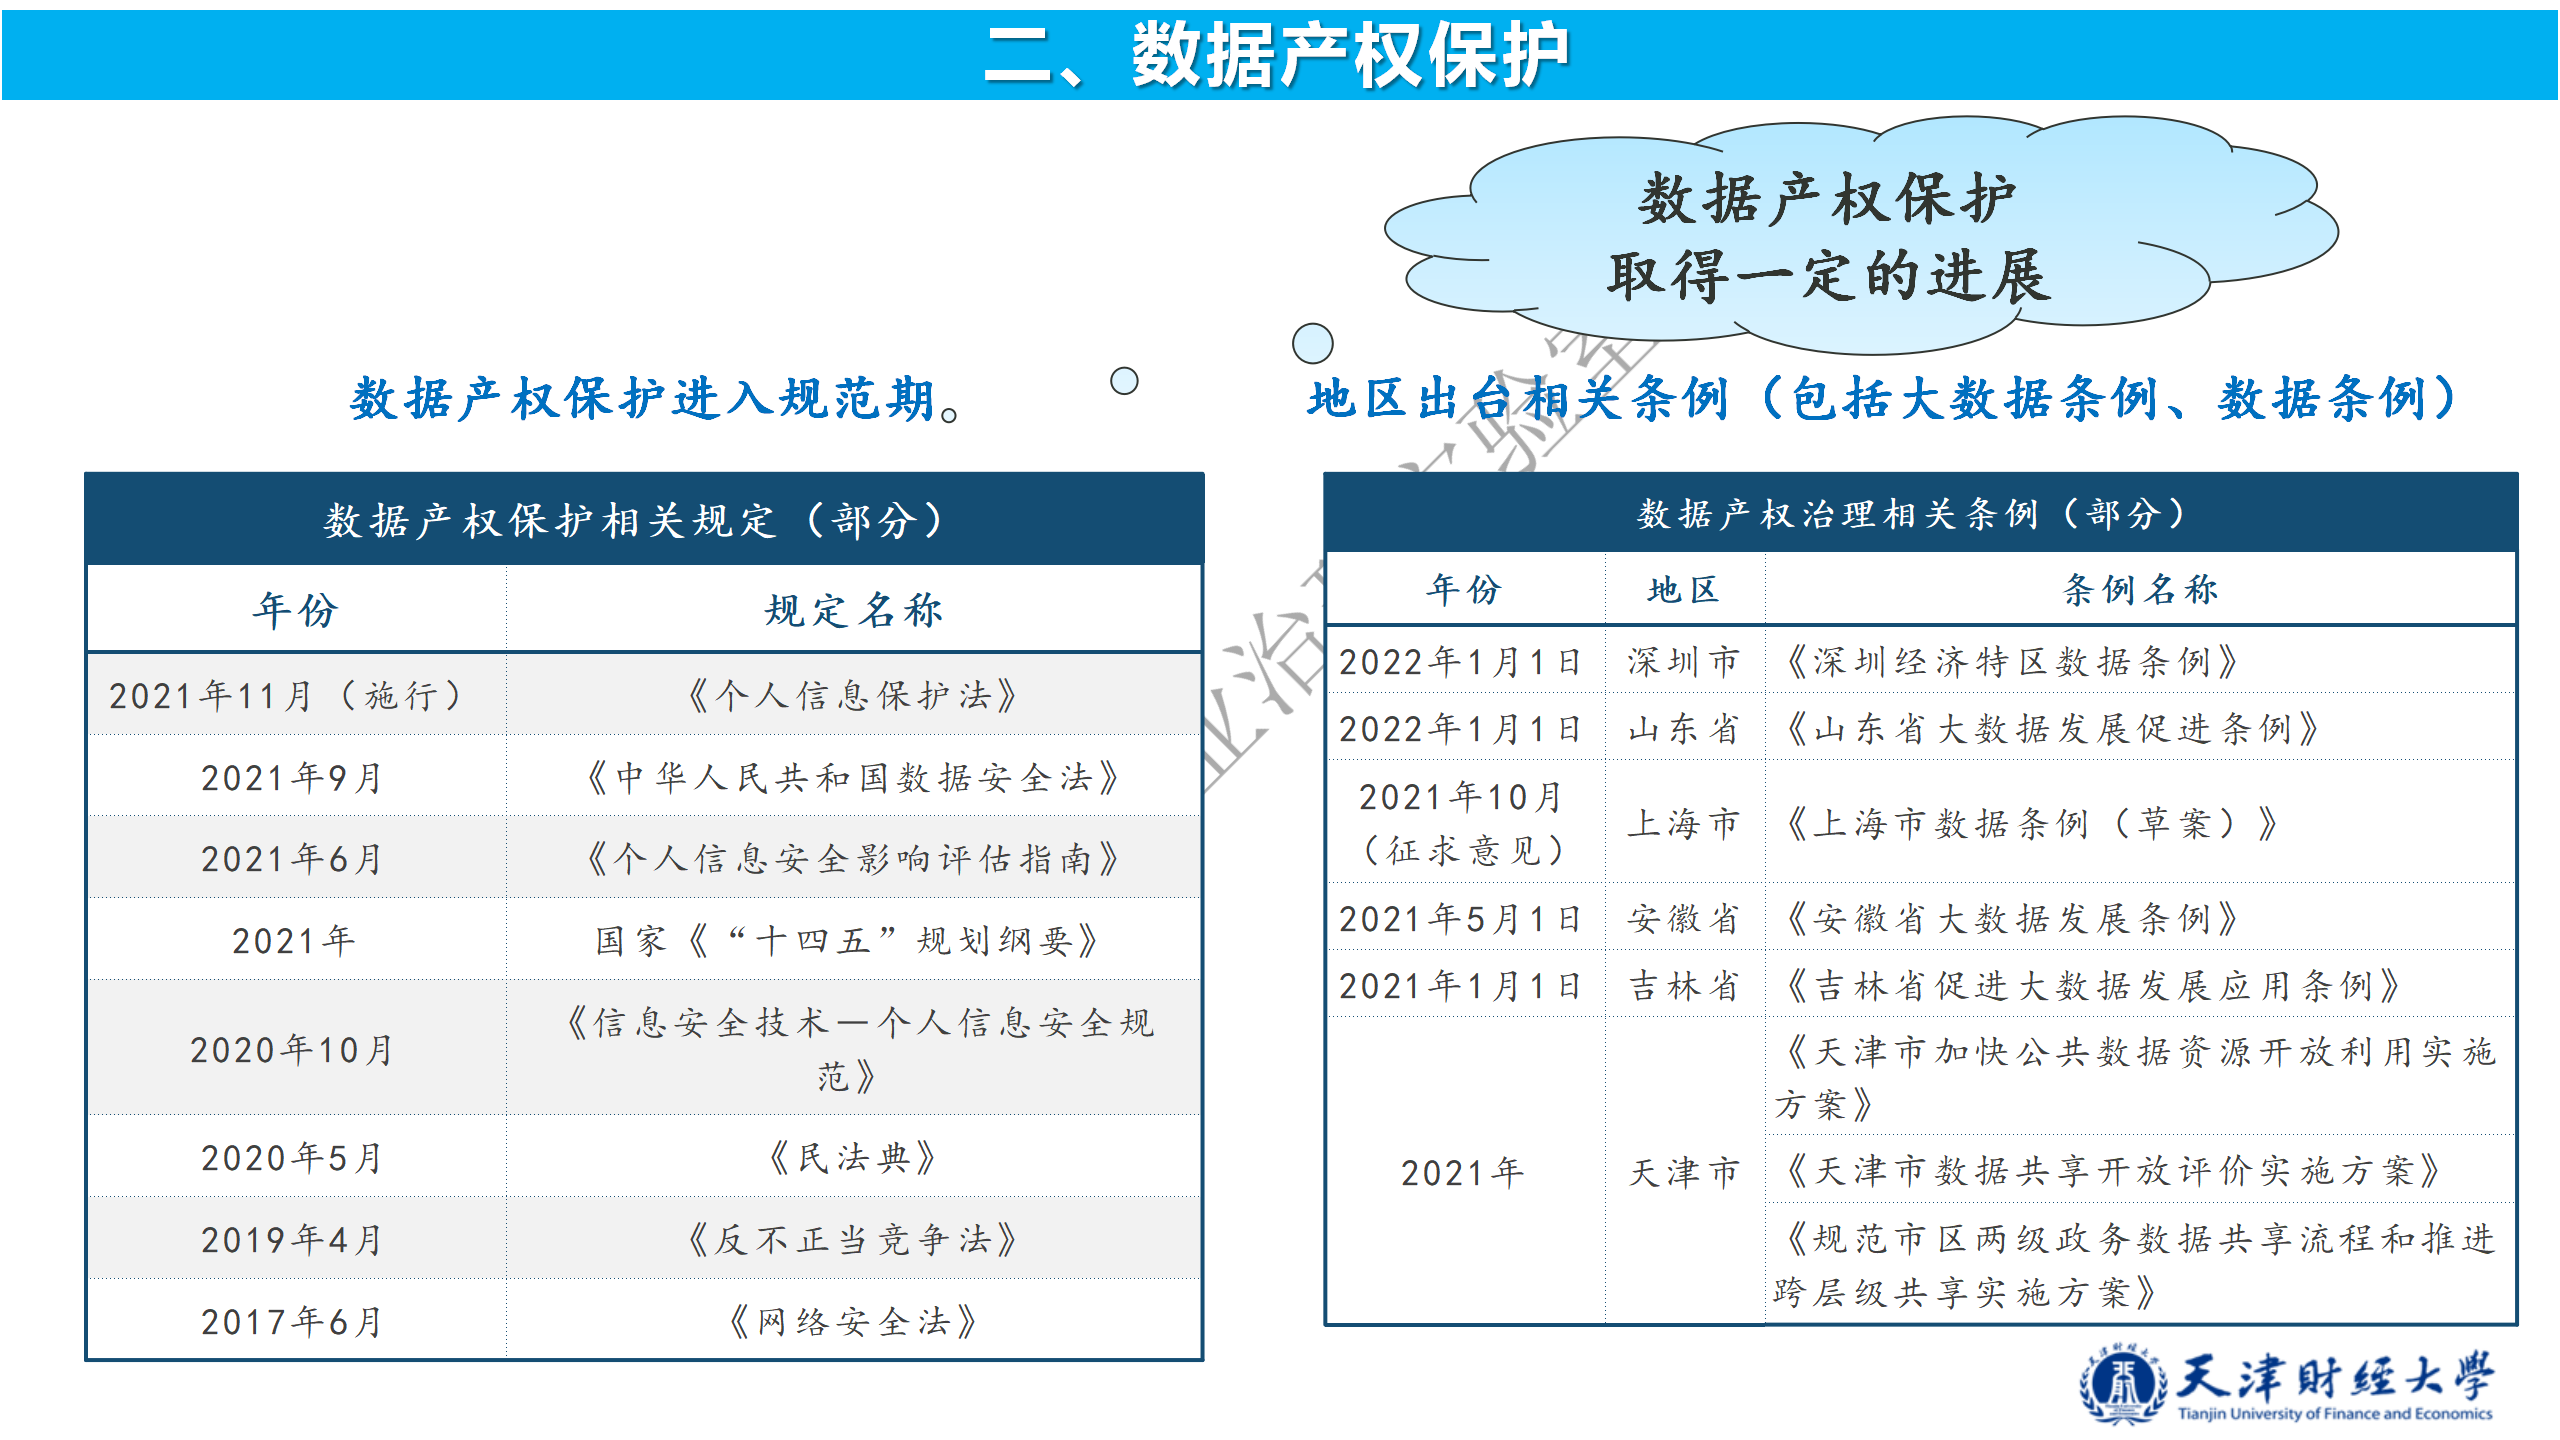Select cell 上海市
This screenshot has width=2560, height=1440.
point(1685,823)
